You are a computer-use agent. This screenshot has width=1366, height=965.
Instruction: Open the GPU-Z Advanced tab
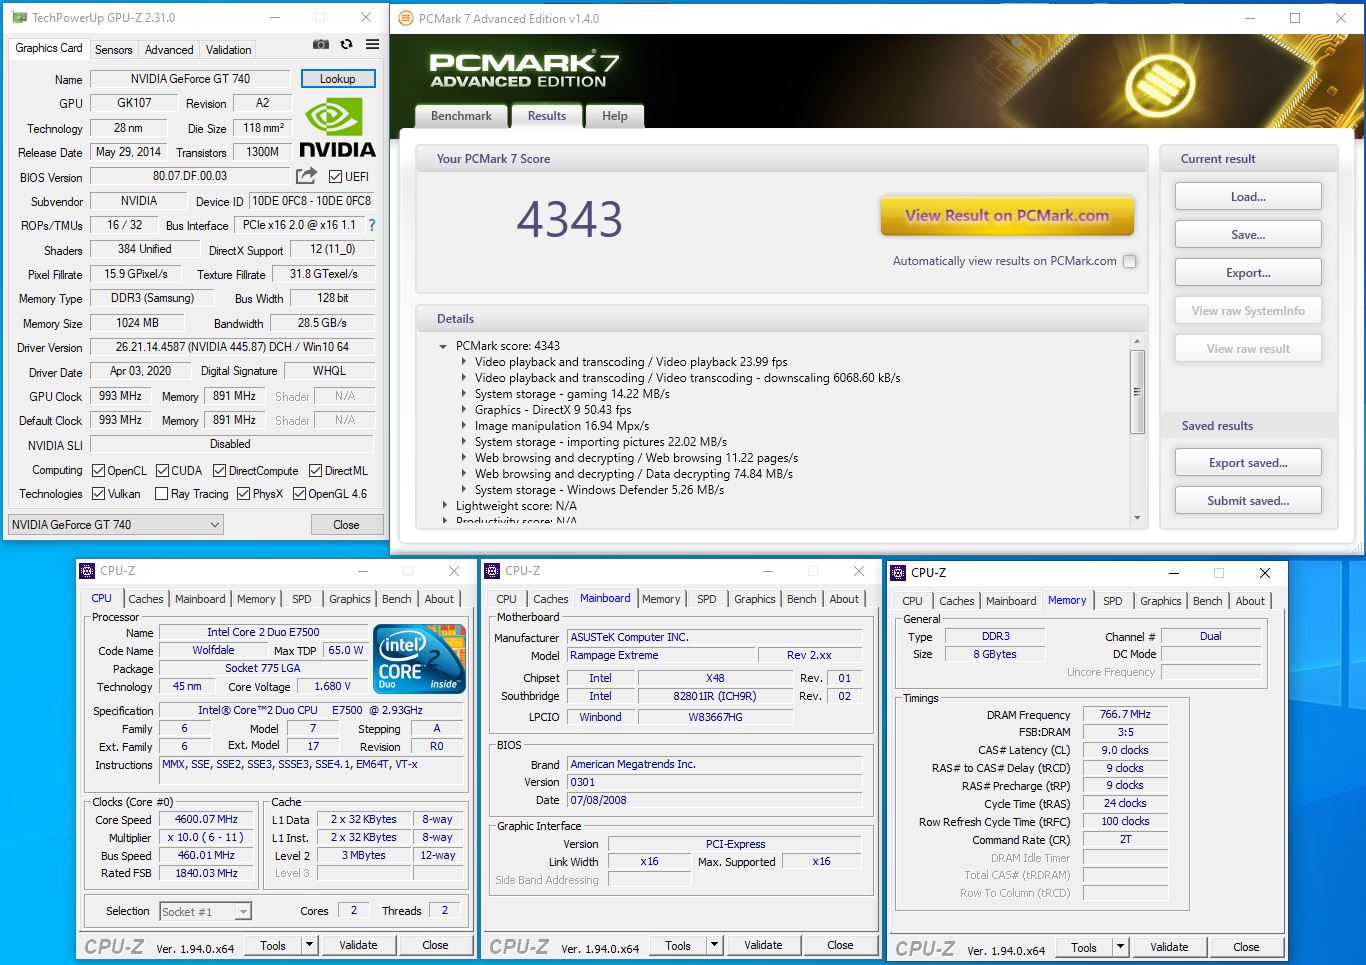pyautogui.click(x=169, y=50)
